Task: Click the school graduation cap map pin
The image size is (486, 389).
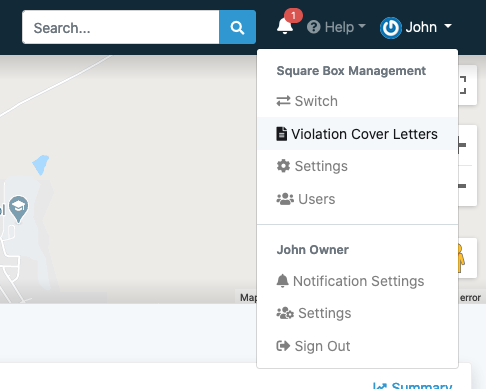Action: click(x=18, y=209)
